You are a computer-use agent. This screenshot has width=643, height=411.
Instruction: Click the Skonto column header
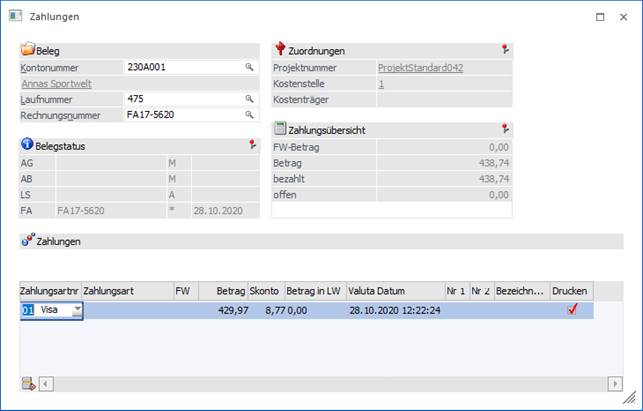pos(265,290)
